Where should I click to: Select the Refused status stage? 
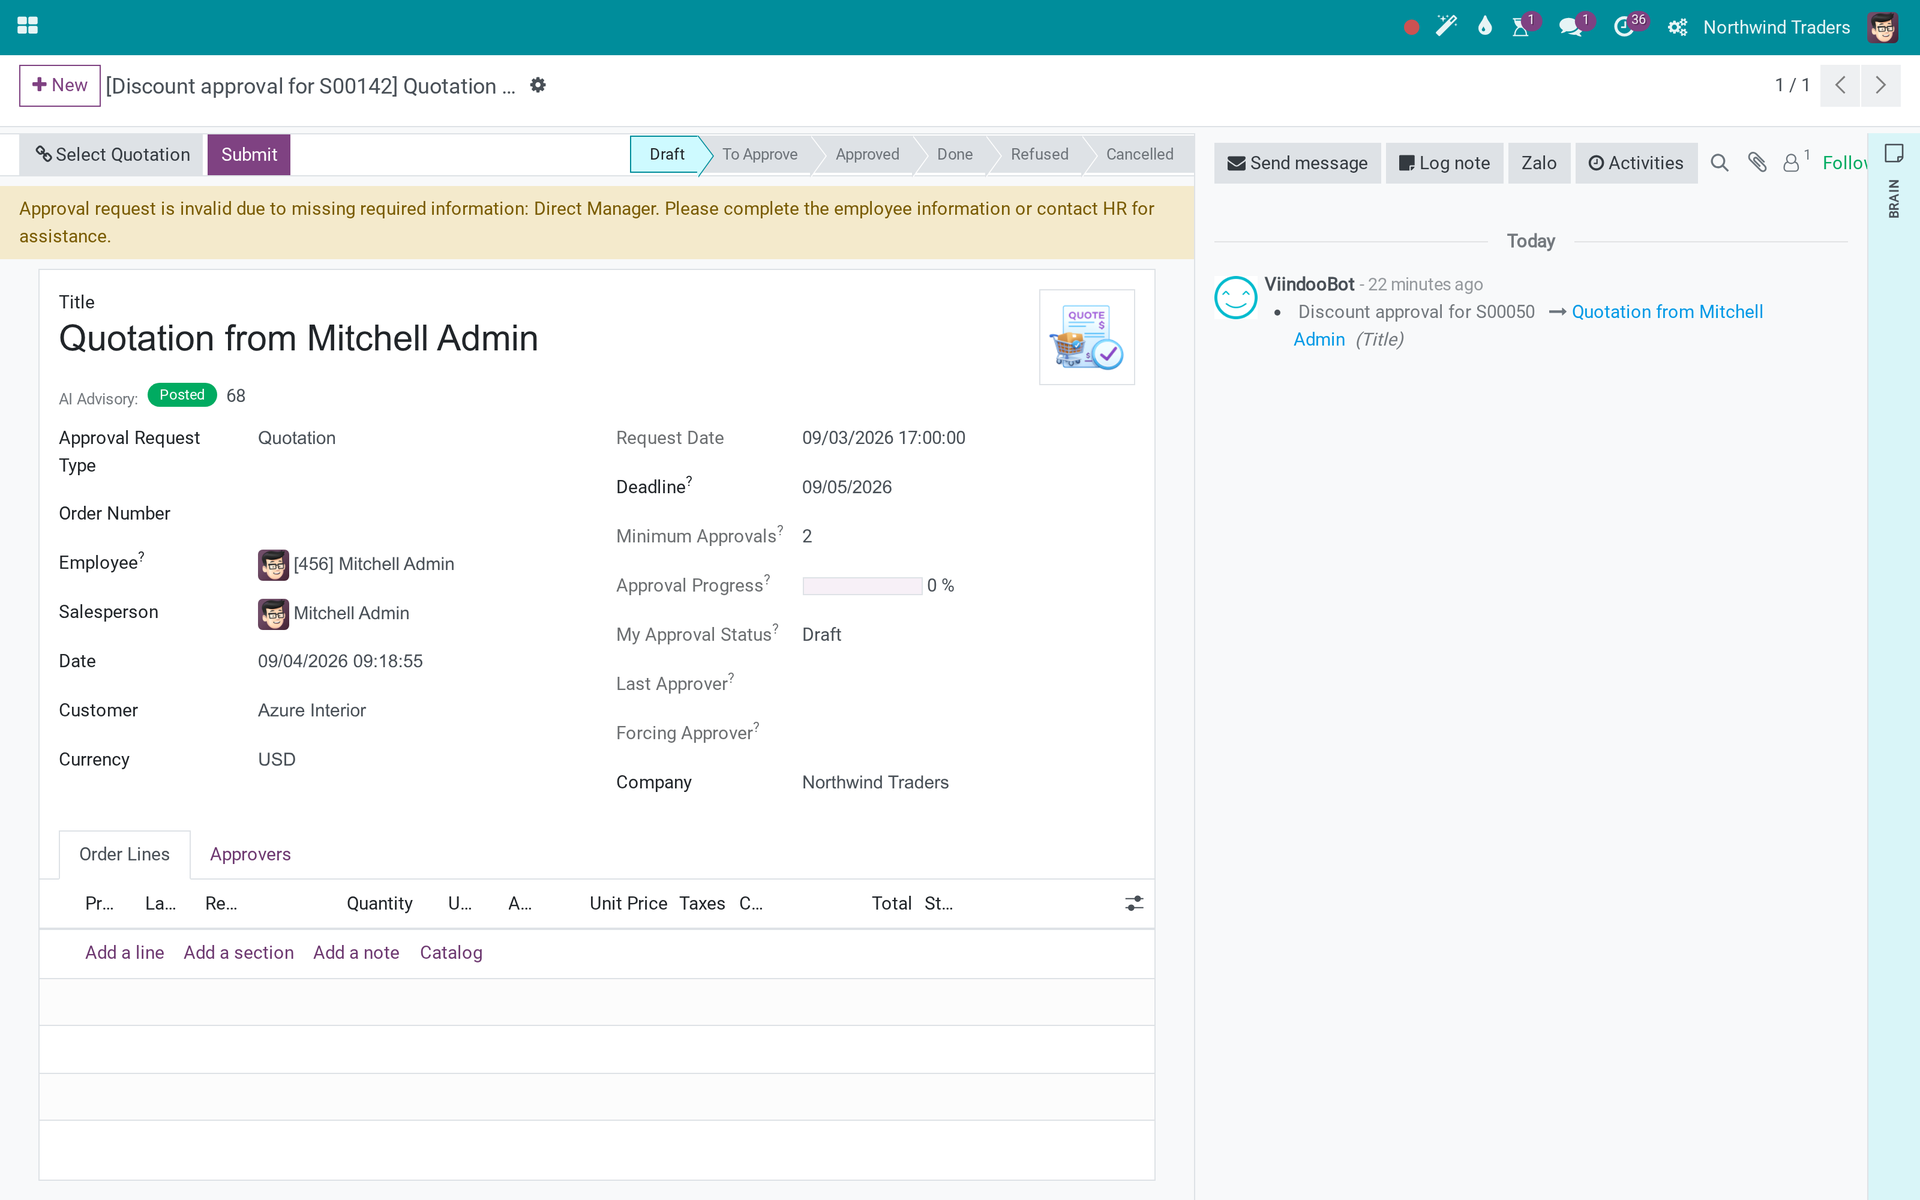1039,154
